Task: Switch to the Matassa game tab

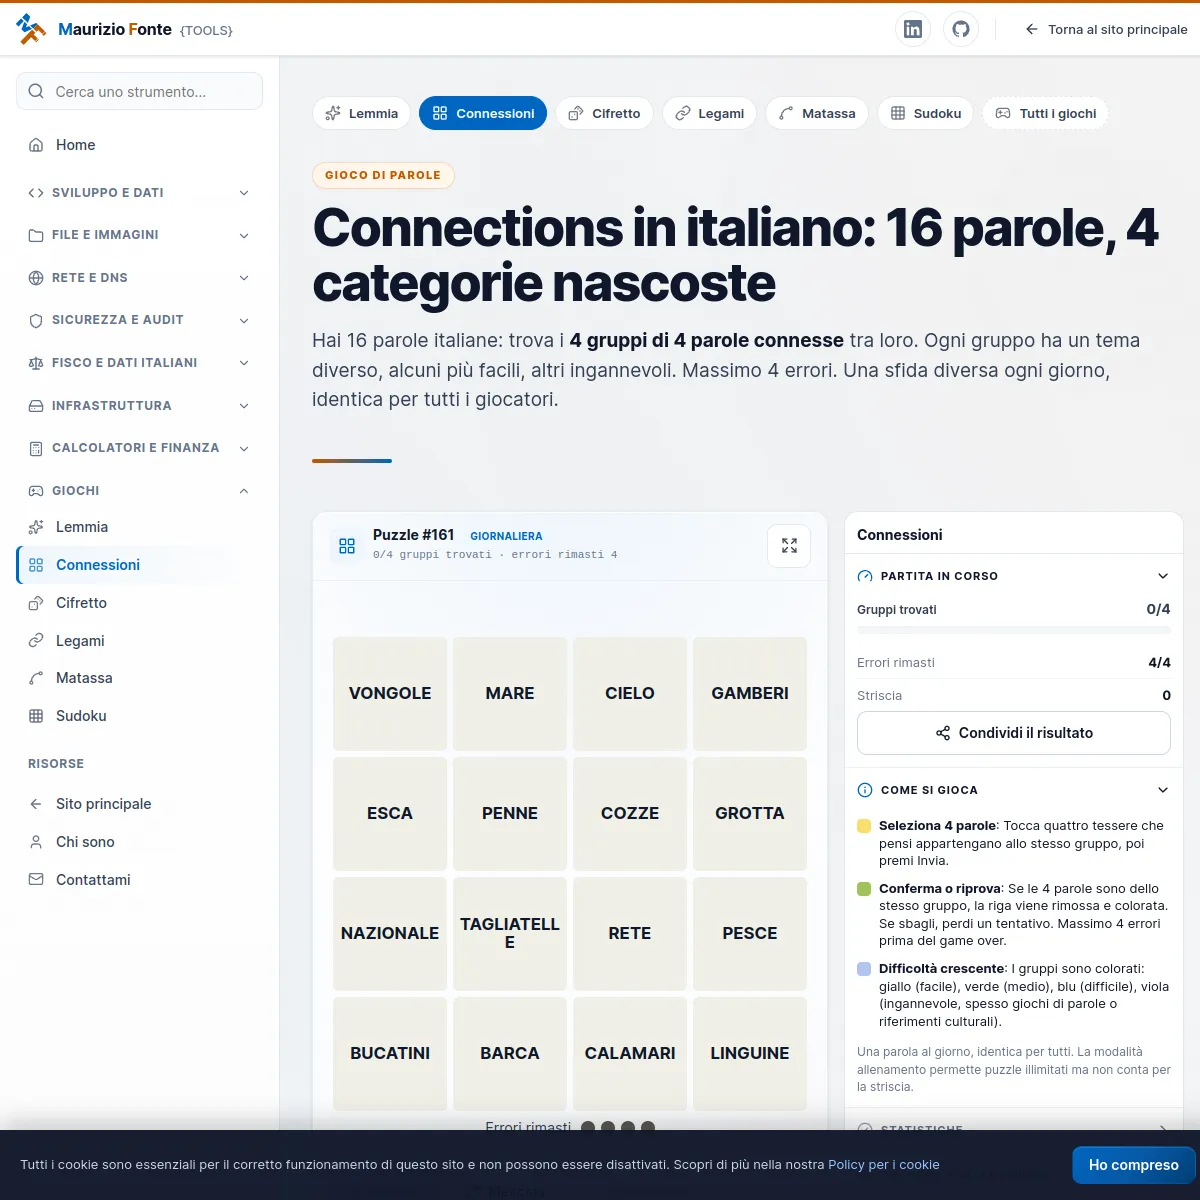Action: tap(817, 113)
